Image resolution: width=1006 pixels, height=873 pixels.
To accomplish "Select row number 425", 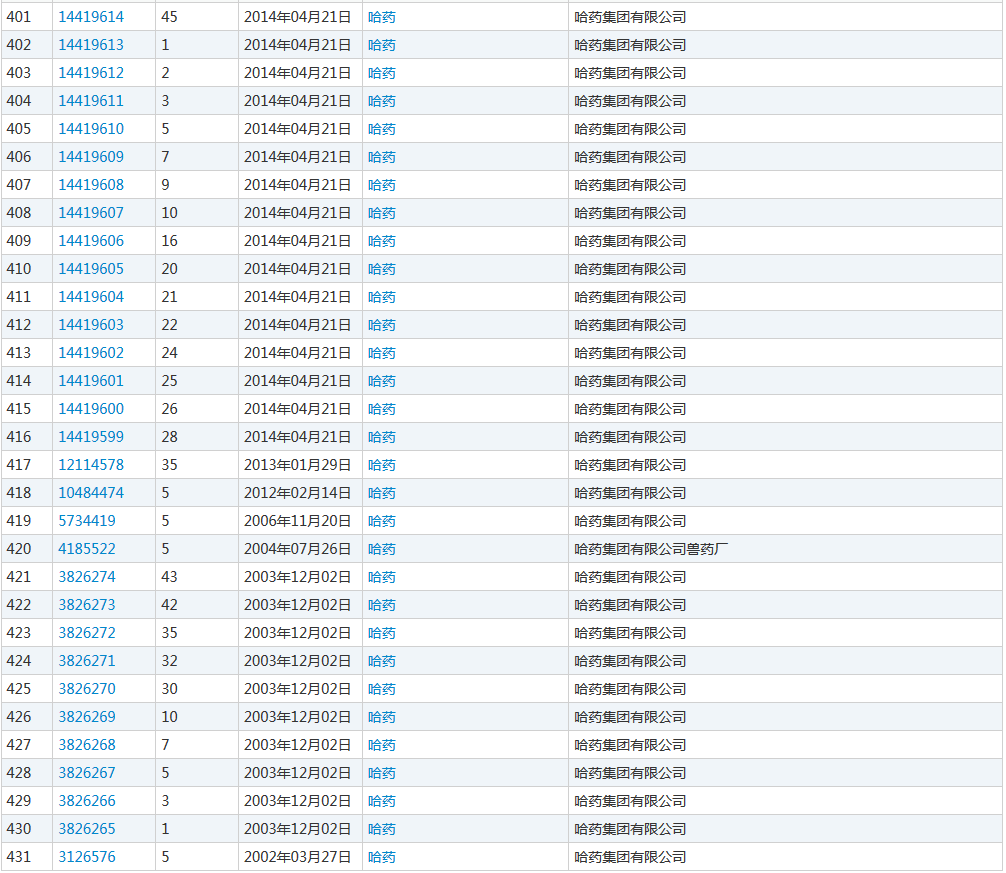I will (x=19, y=689).
